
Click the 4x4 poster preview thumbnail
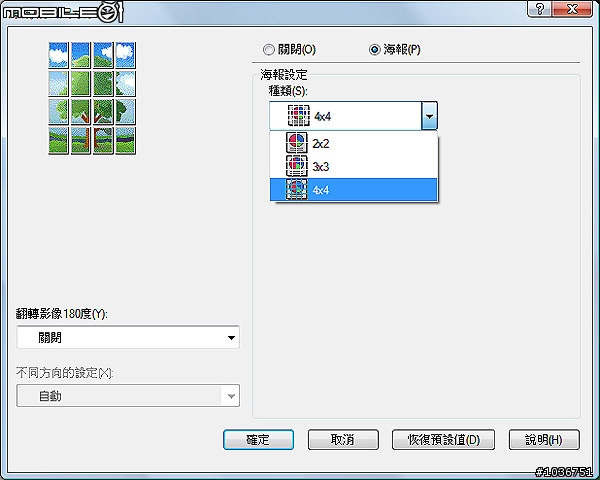click(x=92, y=98)
